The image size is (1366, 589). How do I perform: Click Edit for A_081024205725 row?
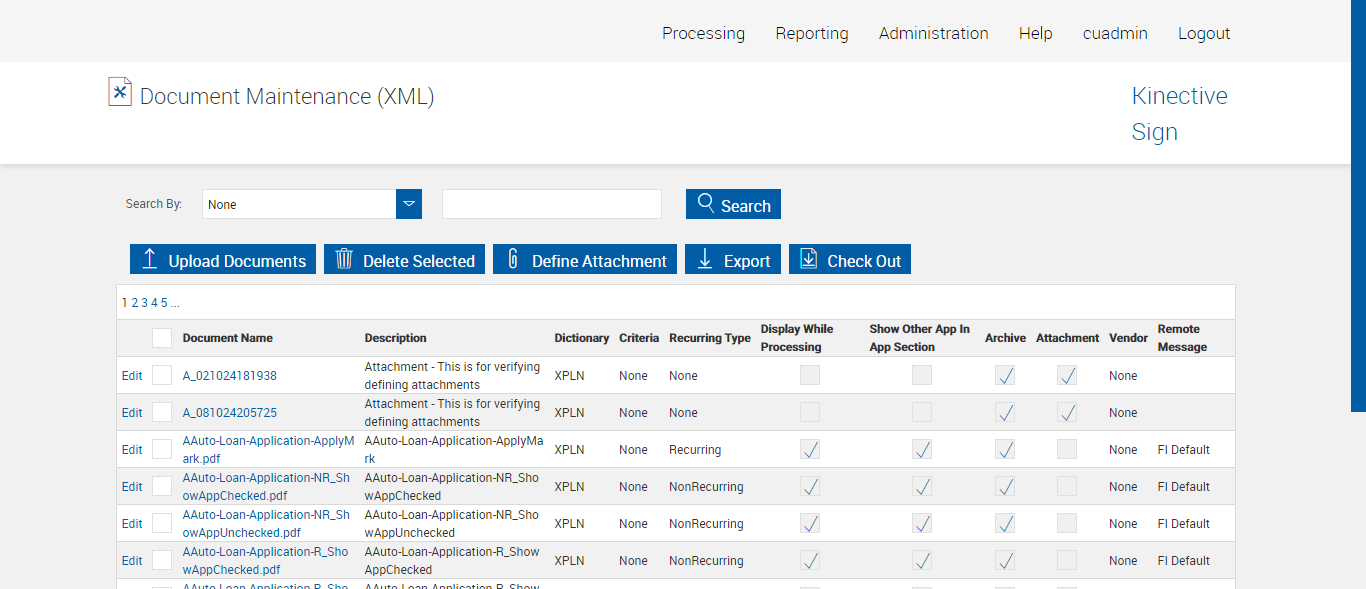[x=132, y=413]
